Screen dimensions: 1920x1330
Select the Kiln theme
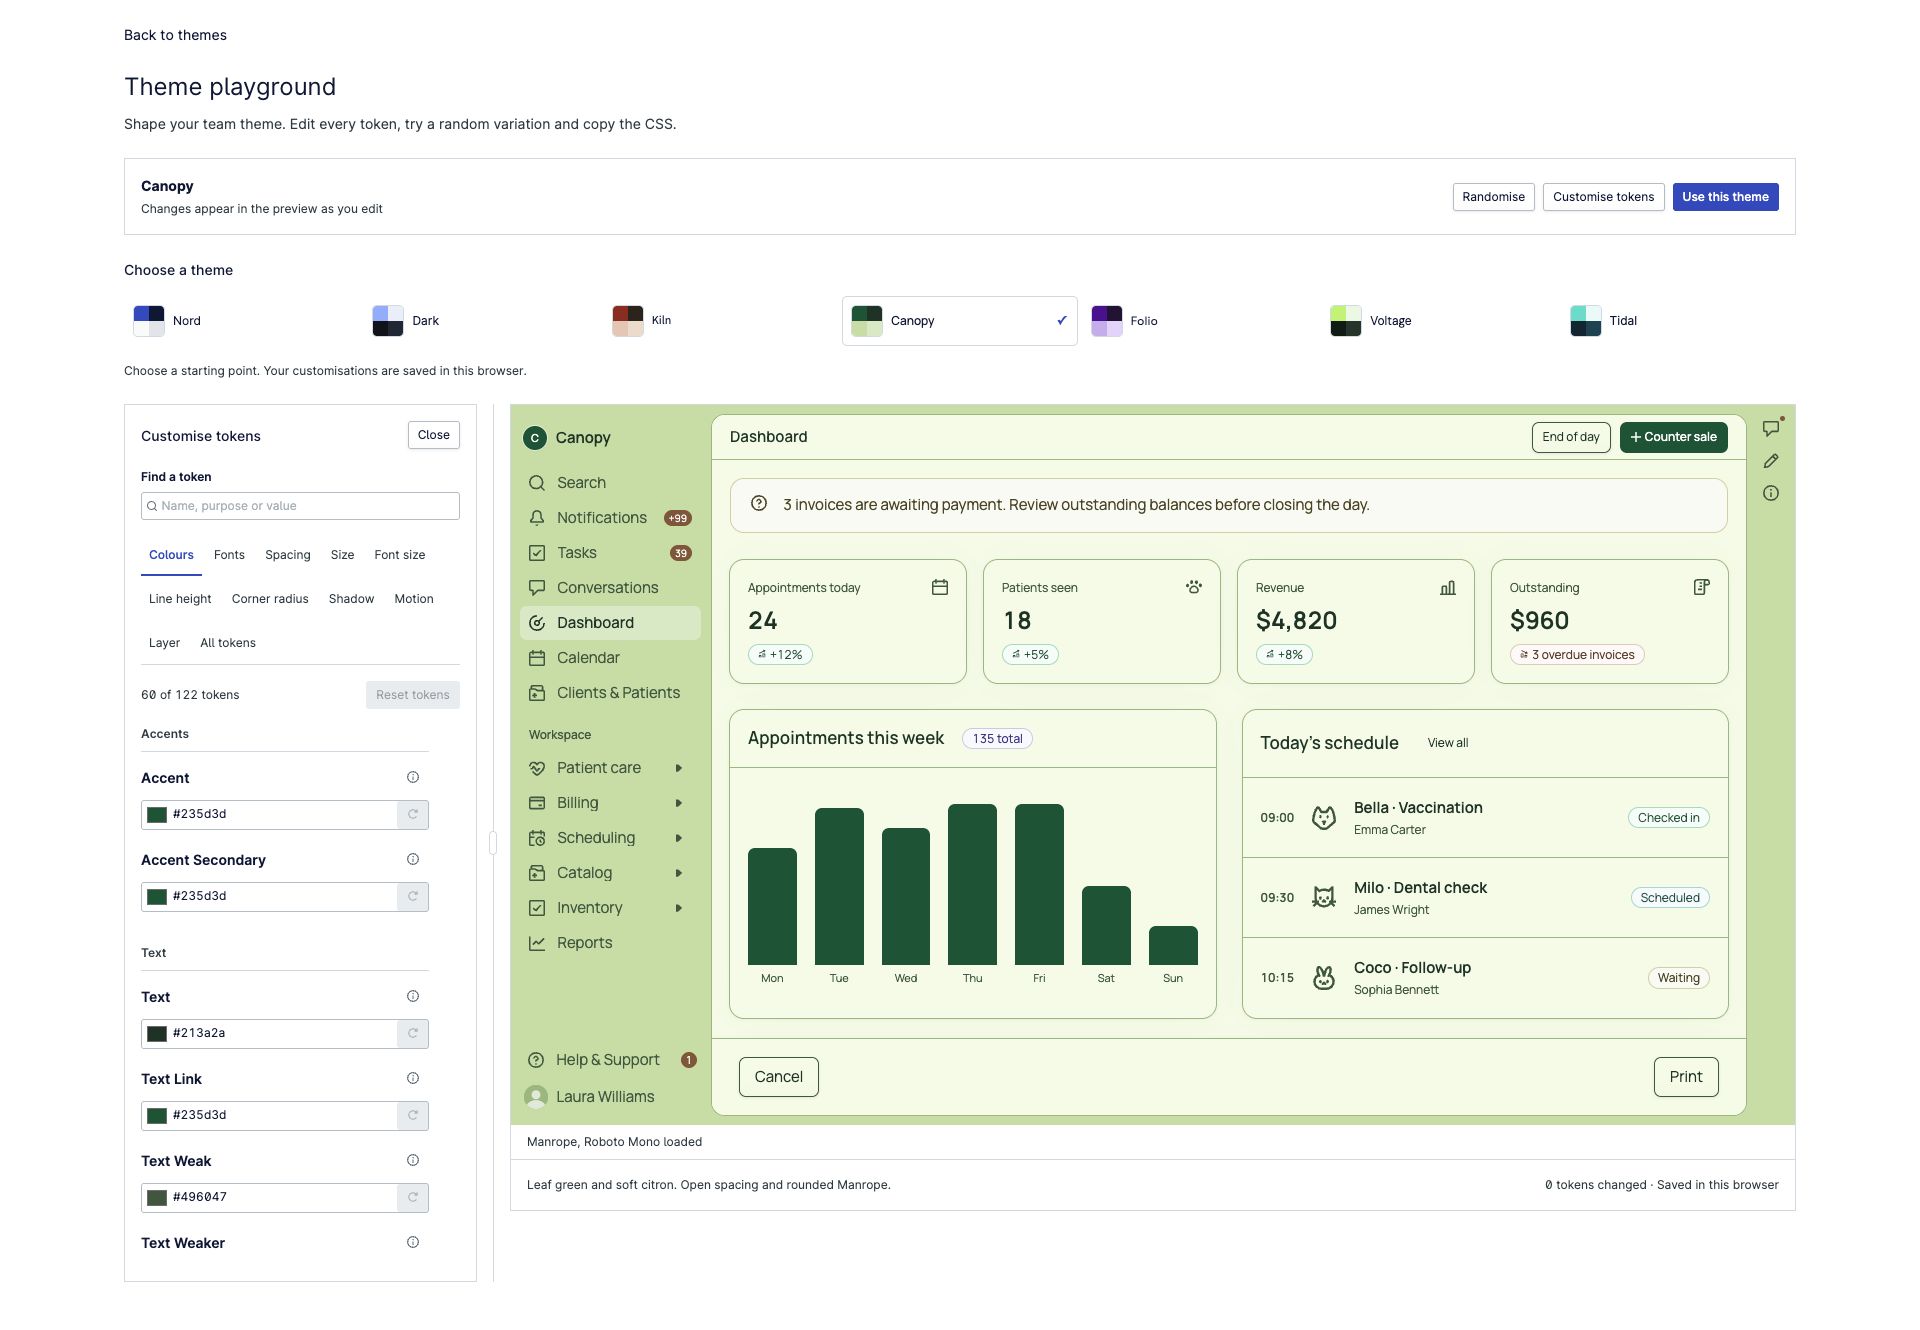tap(723, 321)
